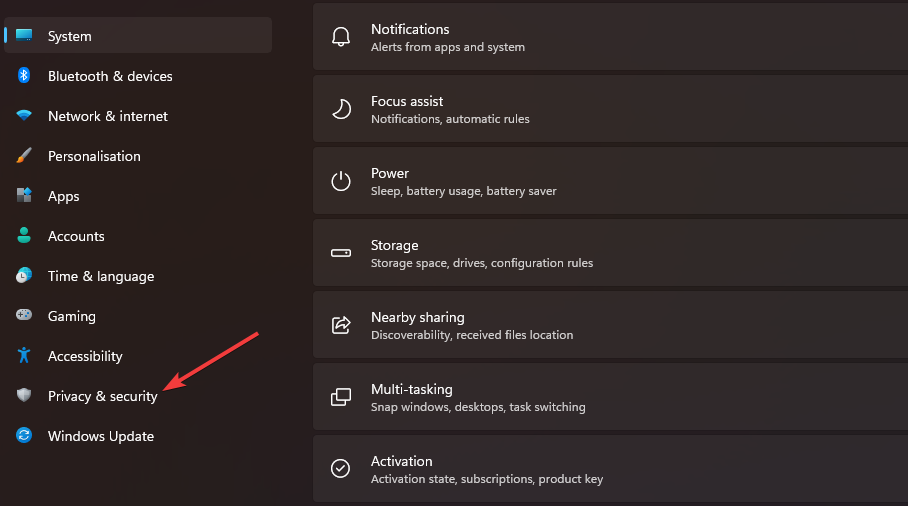Click the Personalisation paintbrush icon

(24, 156)
